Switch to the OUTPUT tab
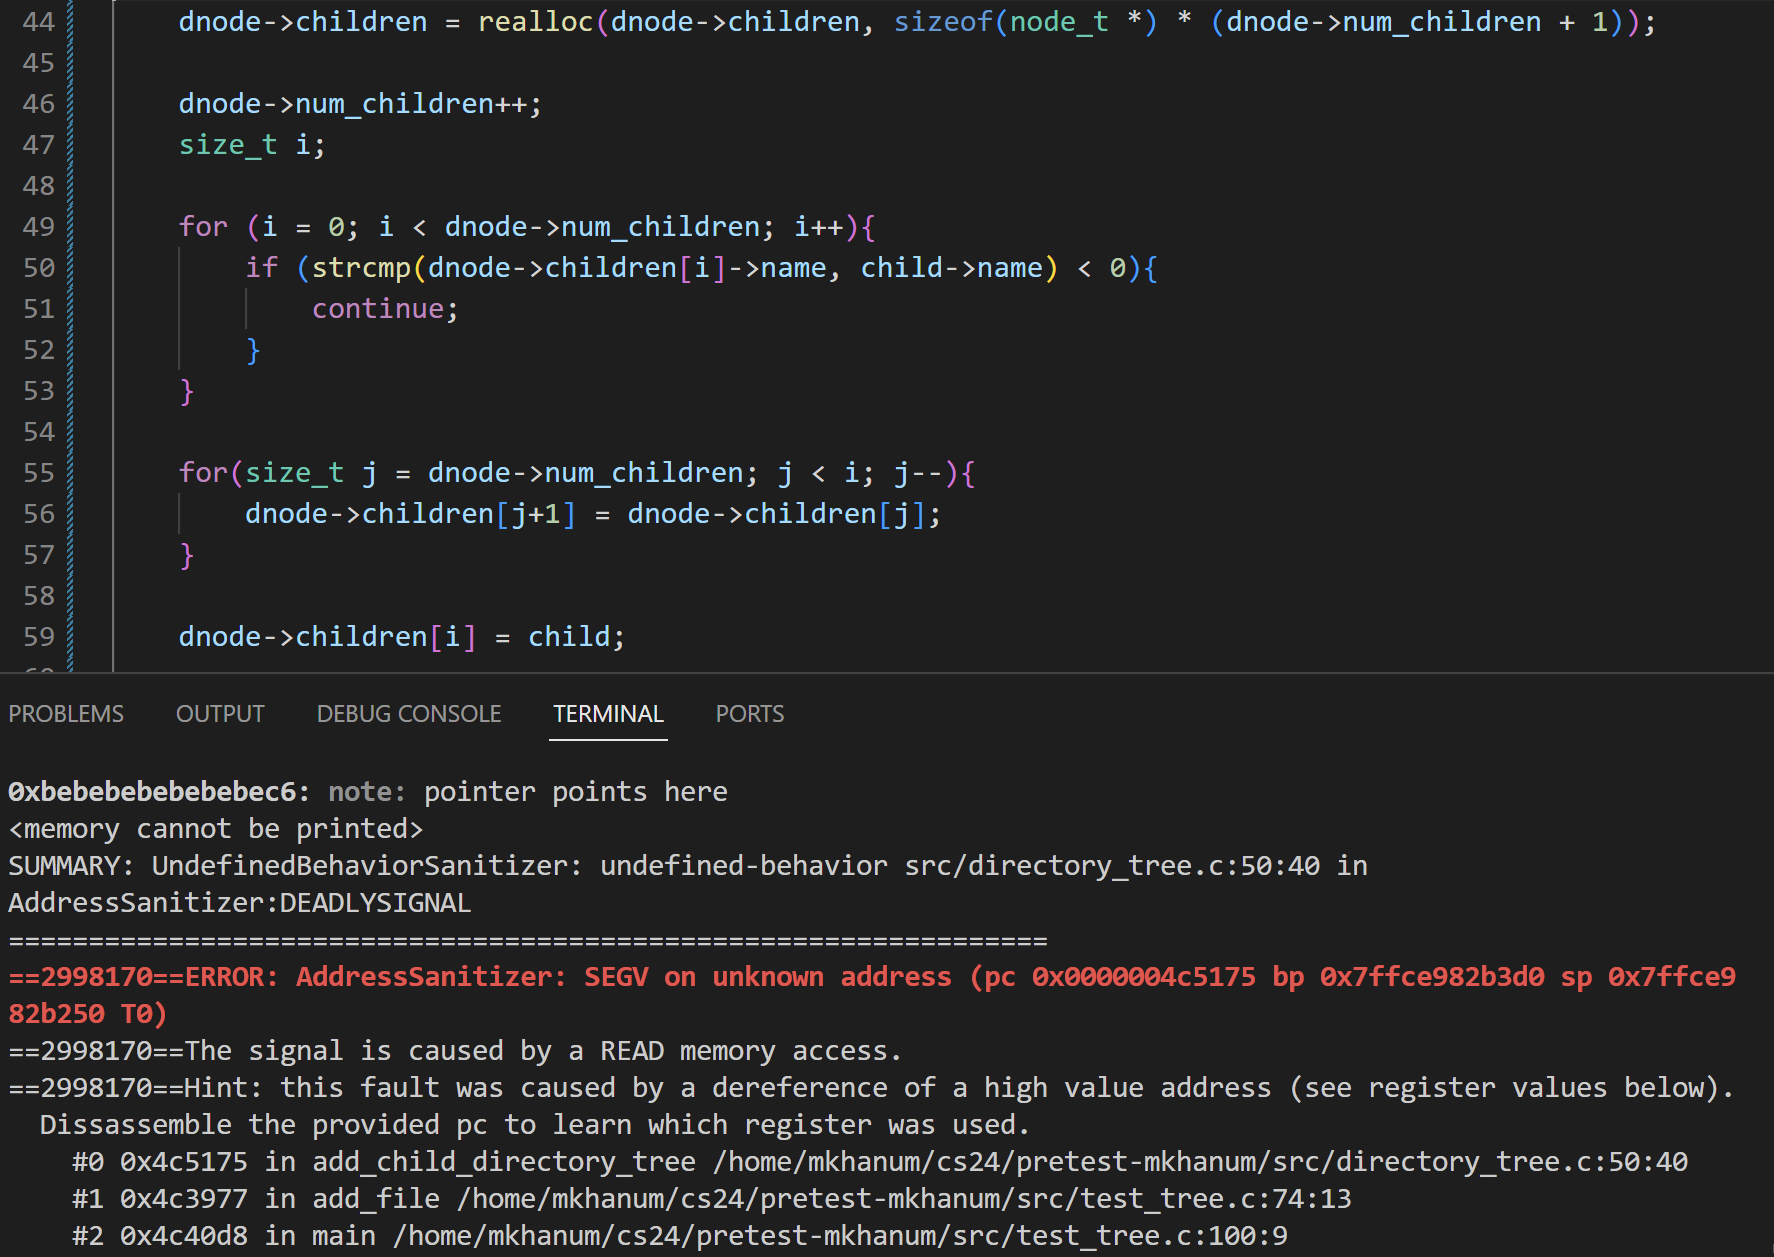The image size is (1774, 1257). coord(220,714)
